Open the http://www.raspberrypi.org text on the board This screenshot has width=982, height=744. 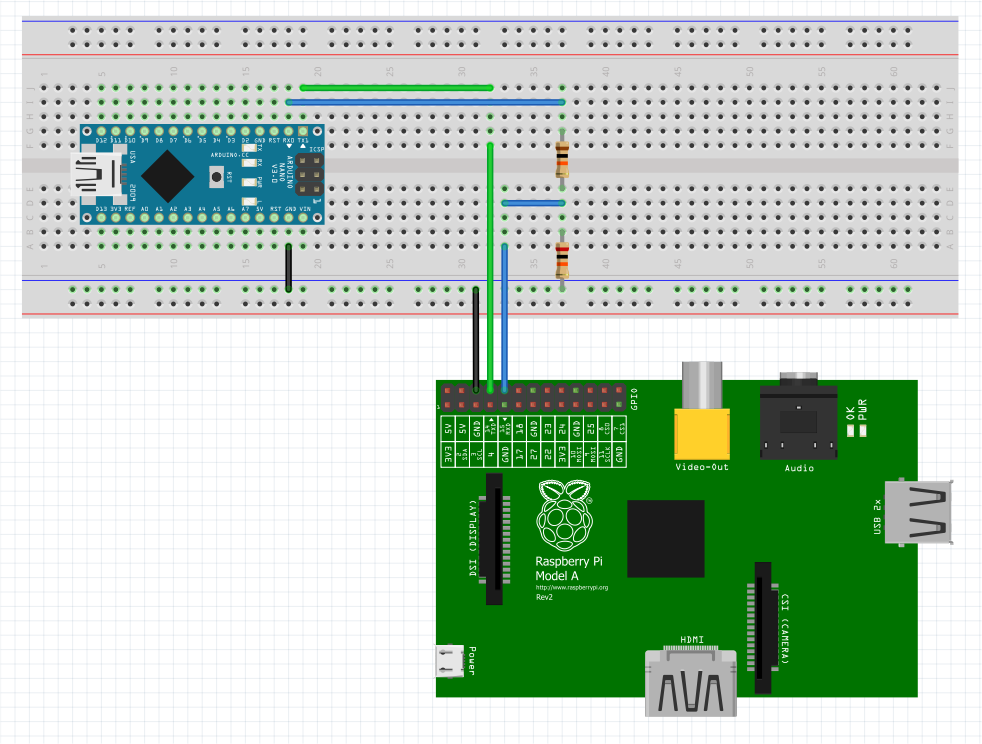point(572,587)
